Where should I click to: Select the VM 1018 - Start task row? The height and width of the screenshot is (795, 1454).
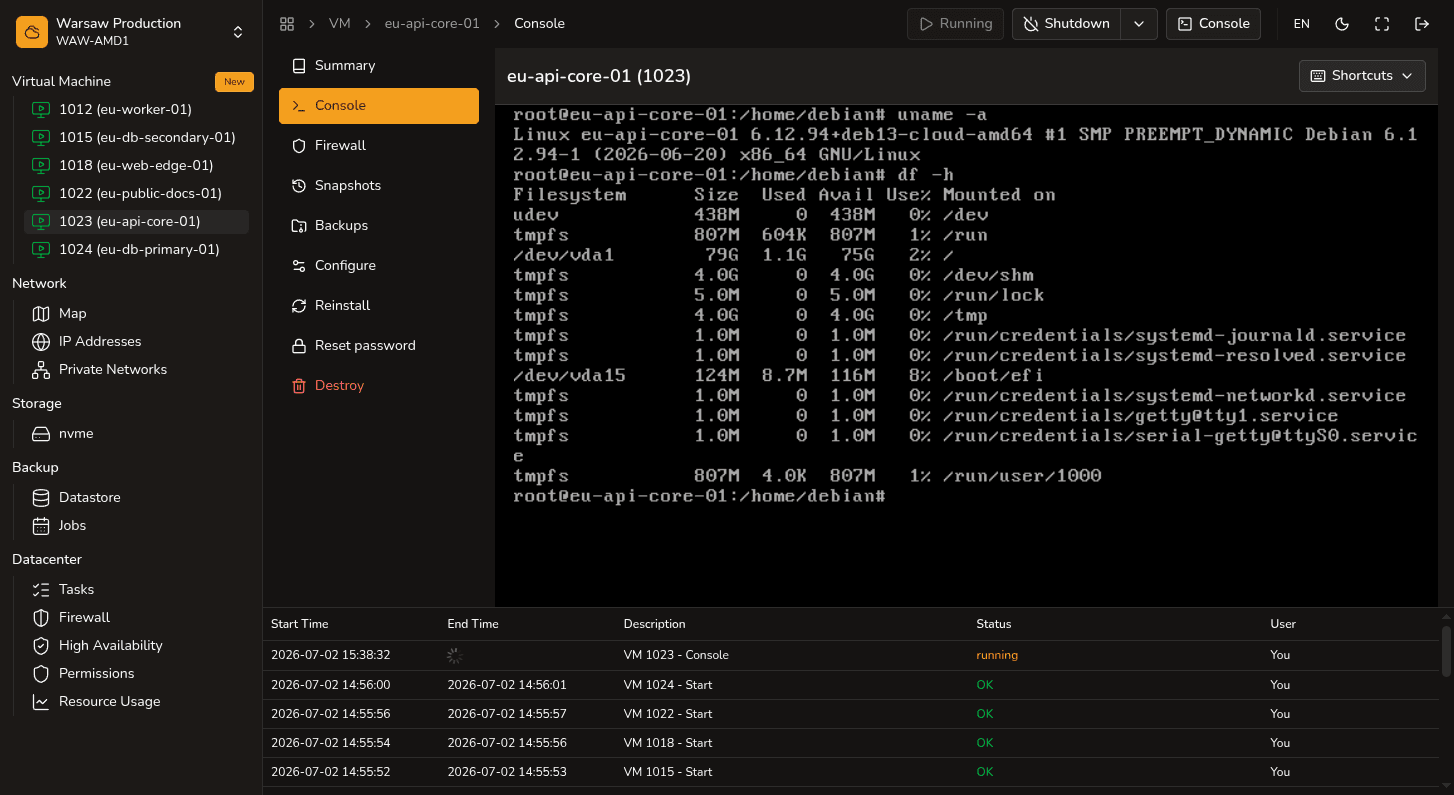[851, 743]
